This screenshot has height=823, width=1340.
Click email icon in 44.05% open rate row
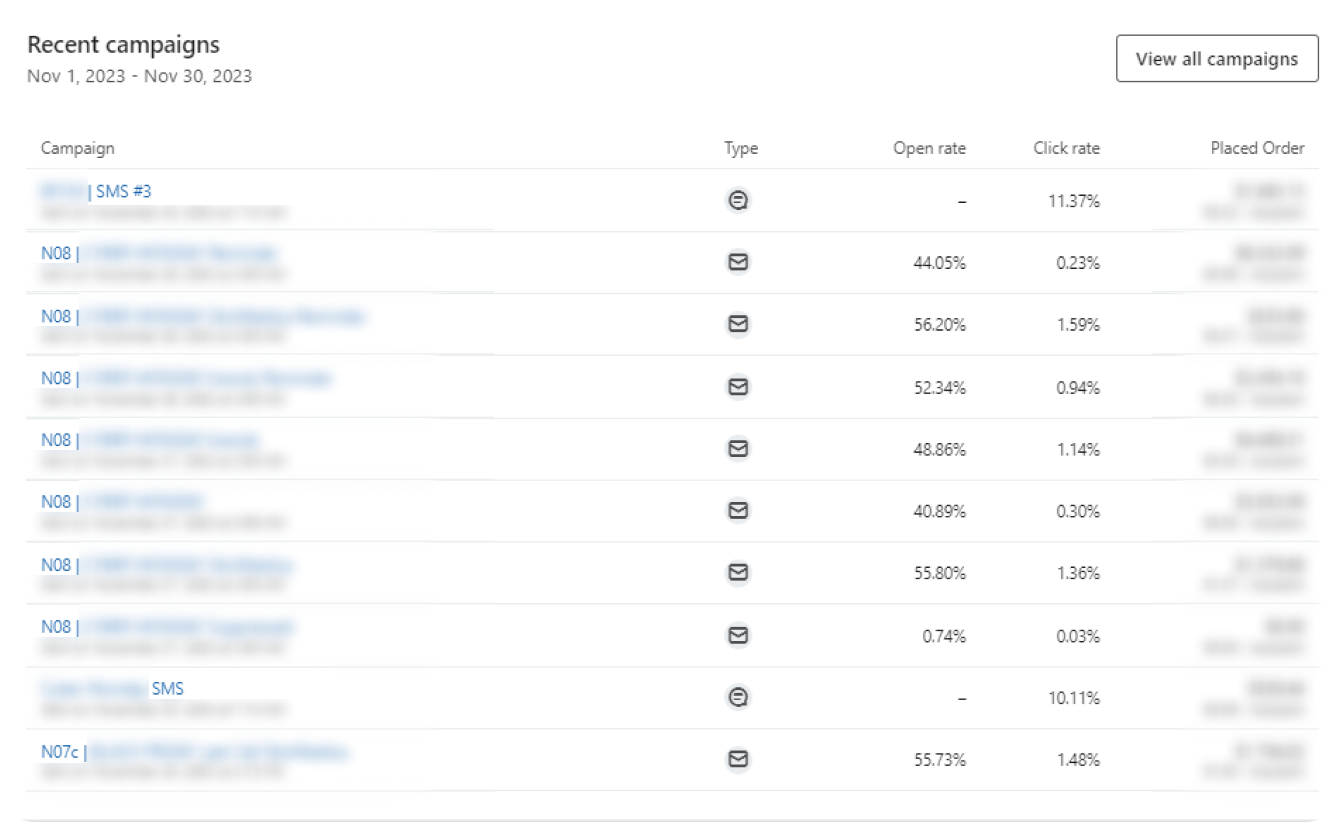(738, 262)
